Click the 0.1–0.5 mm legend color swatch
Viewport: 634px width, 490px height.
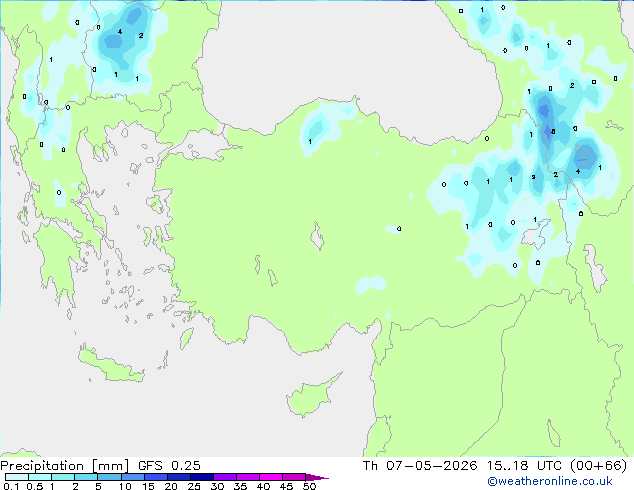click(x=17, y=477)
